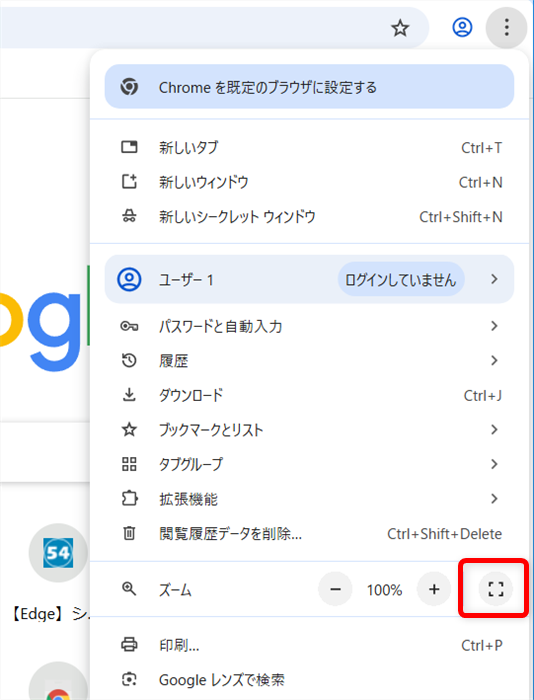Click the ユーザー 1 profile avatar icon

(129, 279)
